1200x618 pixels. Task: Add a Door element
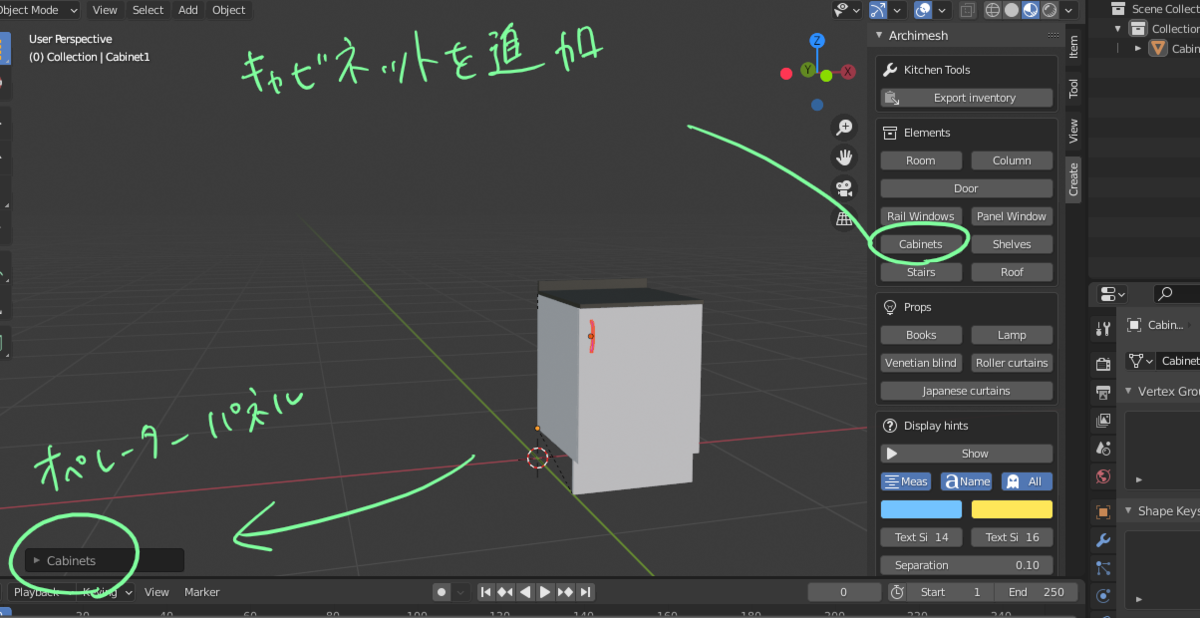pos(967,188)
